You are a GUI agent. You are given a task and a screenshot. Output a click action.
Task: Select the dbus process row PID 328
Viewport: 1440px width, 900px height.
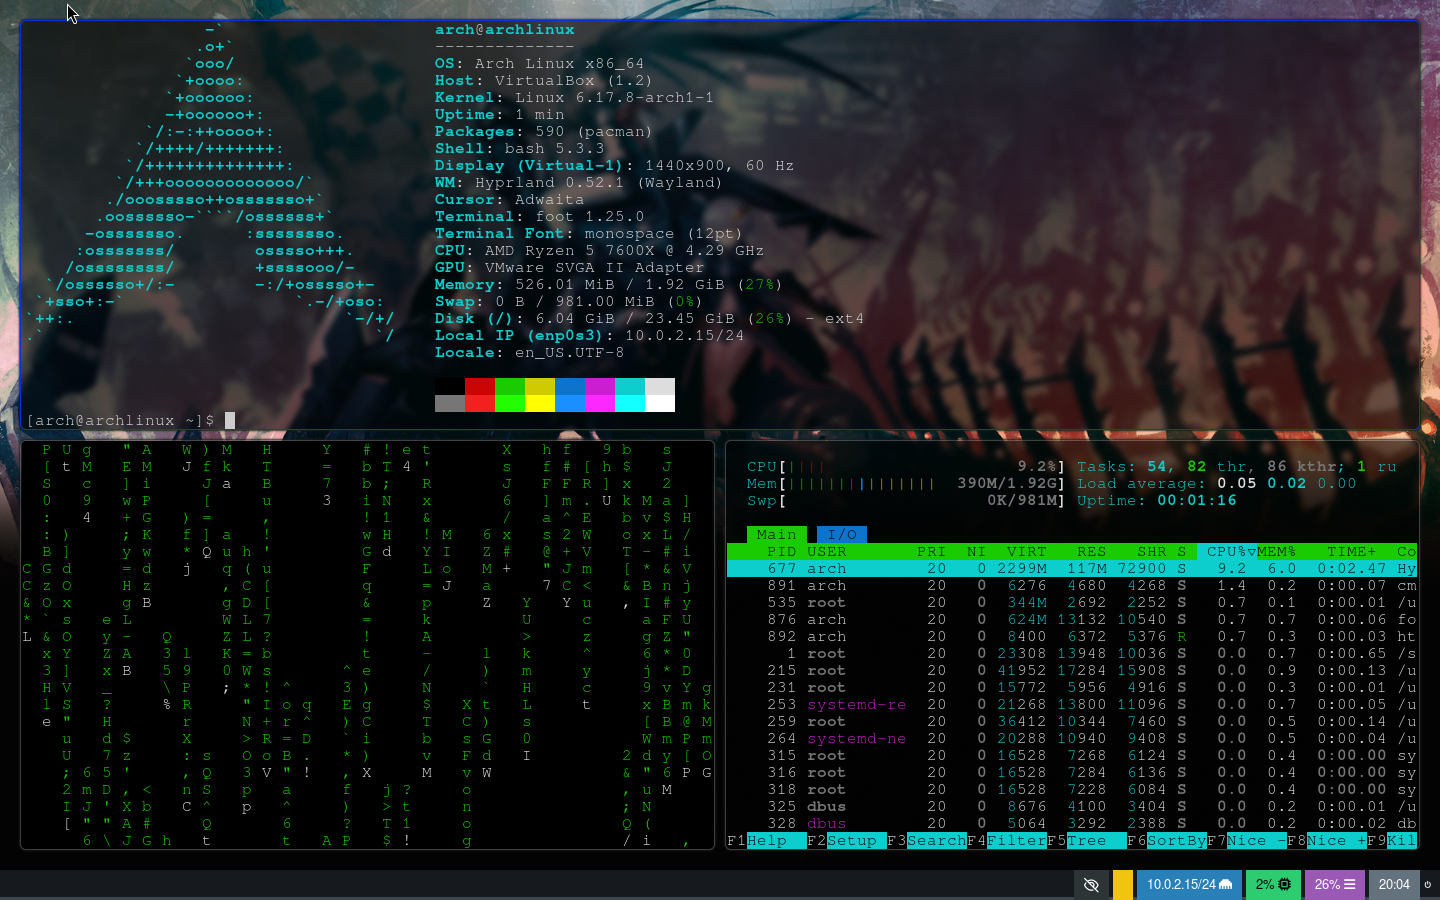(x=1072, y=824)
